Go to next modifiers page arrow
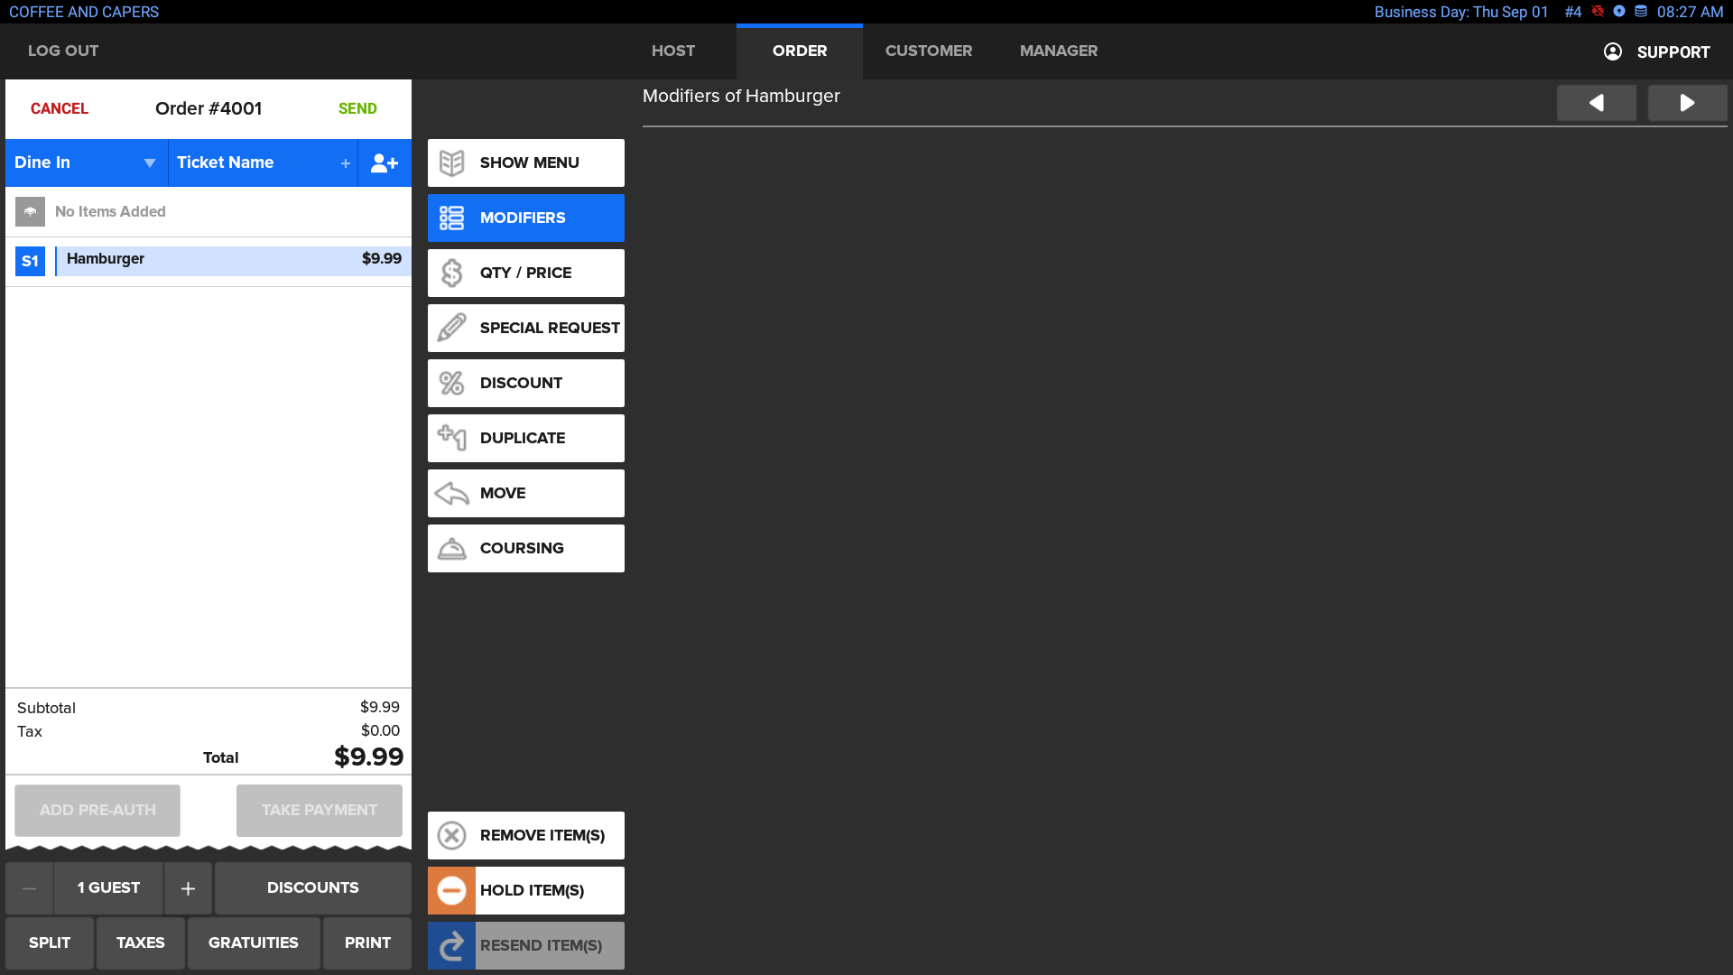 point(1686,103)
